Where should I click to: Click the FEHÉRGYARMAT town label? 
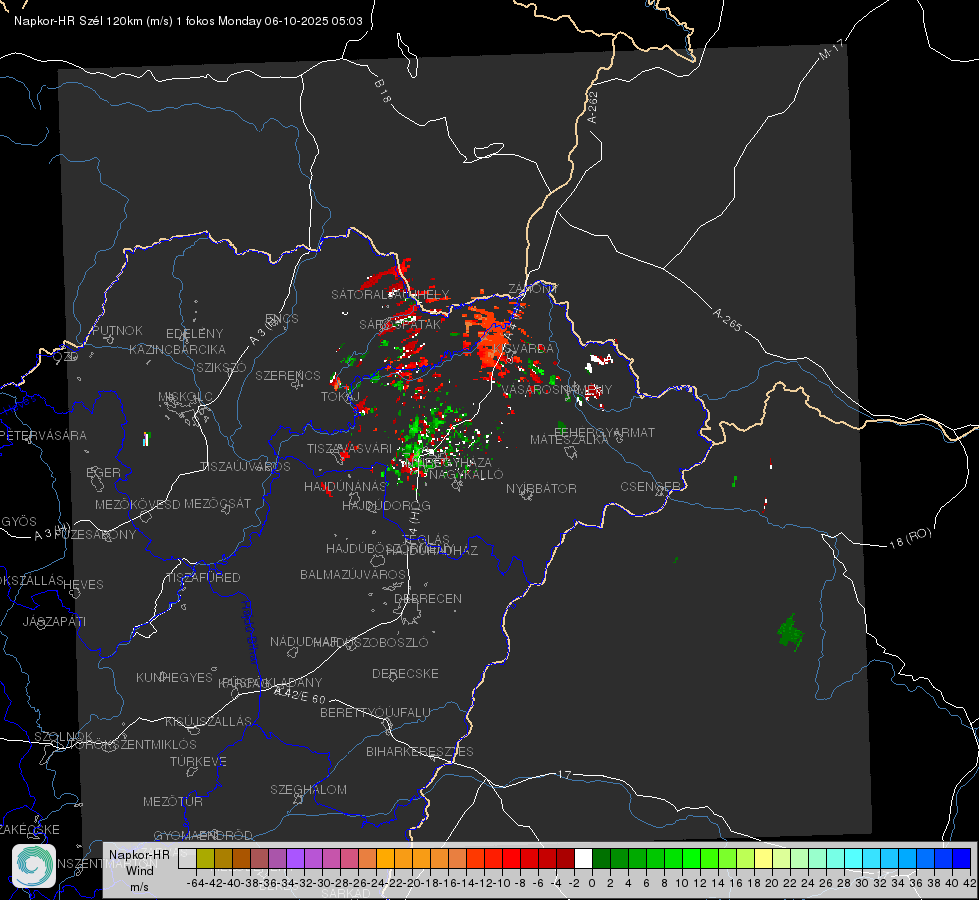pyautogui.click(x=604, y=432)
